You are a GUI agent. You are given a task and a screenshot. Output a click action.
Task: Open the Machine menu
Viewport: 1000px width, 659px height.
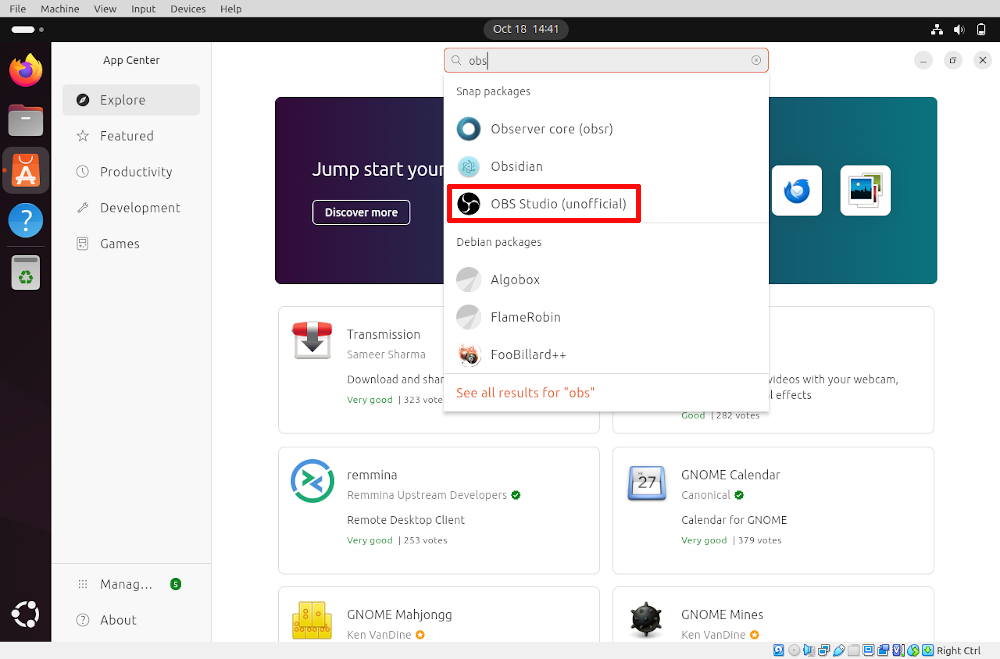pos(60,8)
